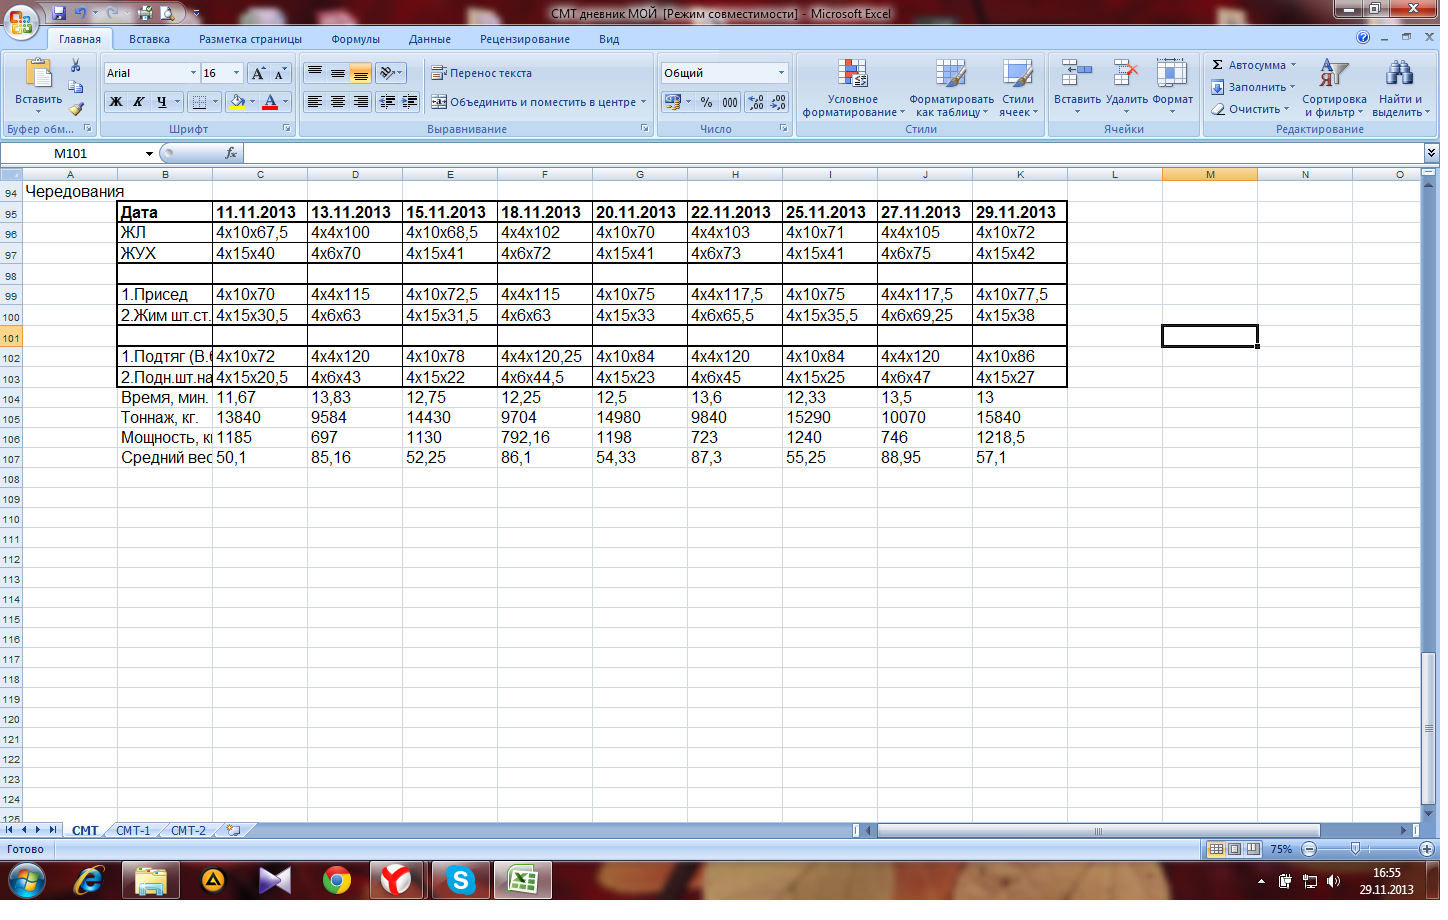This screenshot has width=1448, height=920.
Task: Toggle Wrap Text (Перенос текста)
Action: pos(482,73)
